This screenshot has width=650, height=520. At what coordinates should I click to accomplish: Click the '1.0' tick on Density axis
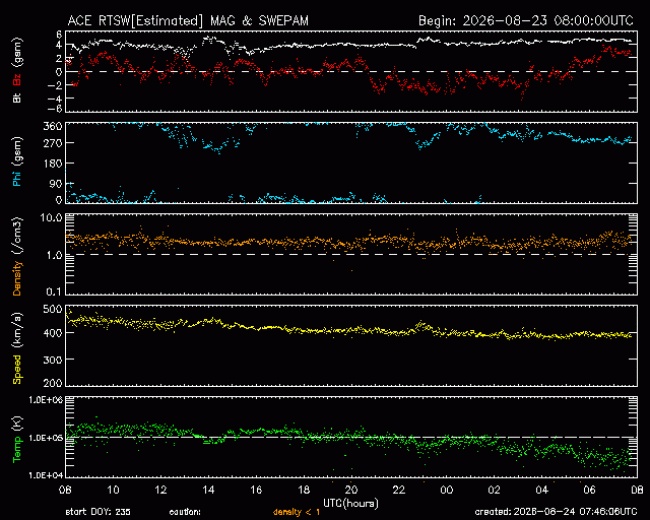tap(54, 255)
